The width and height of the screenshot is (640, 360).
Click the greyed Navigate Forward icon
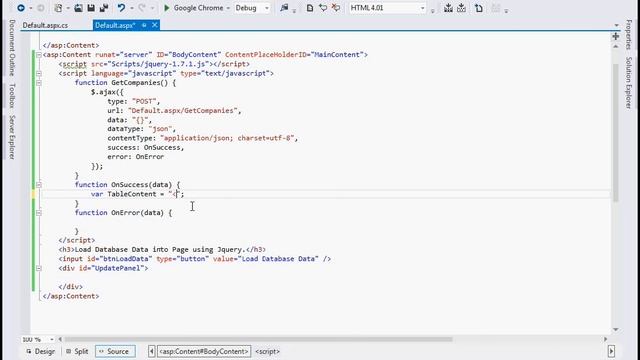tap(41, 8)
